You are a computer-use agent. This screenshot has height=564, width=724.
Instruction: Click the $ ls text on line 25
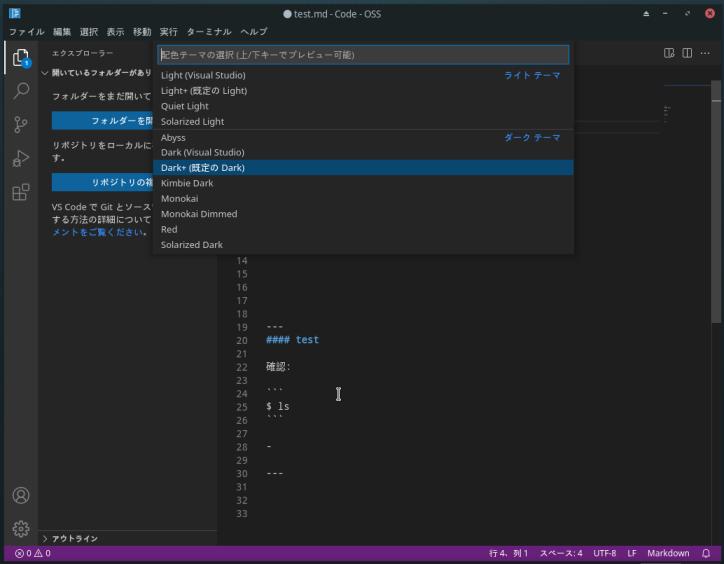[x=278, y=406]
